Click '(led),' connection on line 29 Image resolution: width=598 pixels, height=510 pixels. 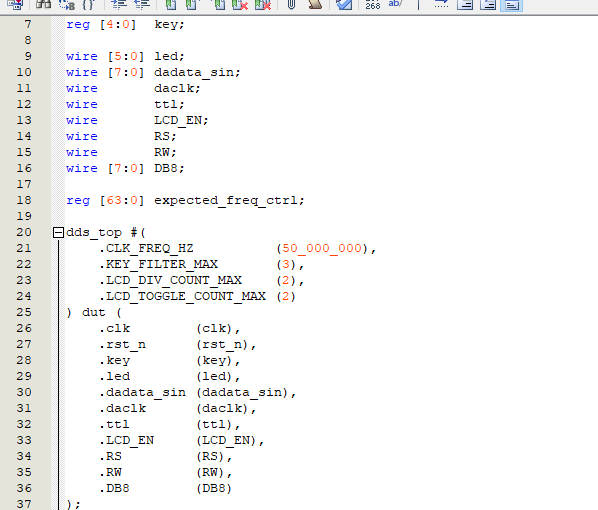[x=218, y=377]
